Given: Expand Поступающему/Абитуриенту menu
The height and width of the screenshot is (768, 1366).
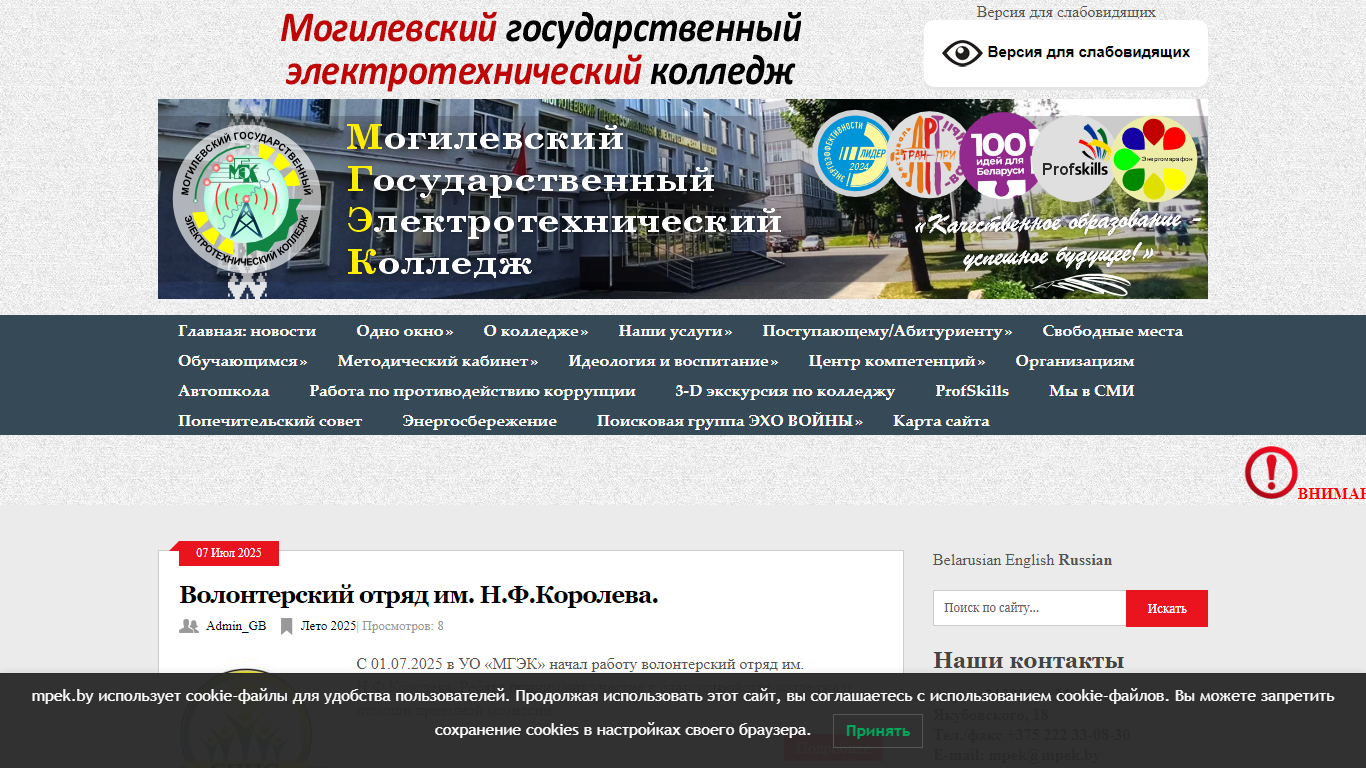Looking at the screenshot, I should (887, 331).
